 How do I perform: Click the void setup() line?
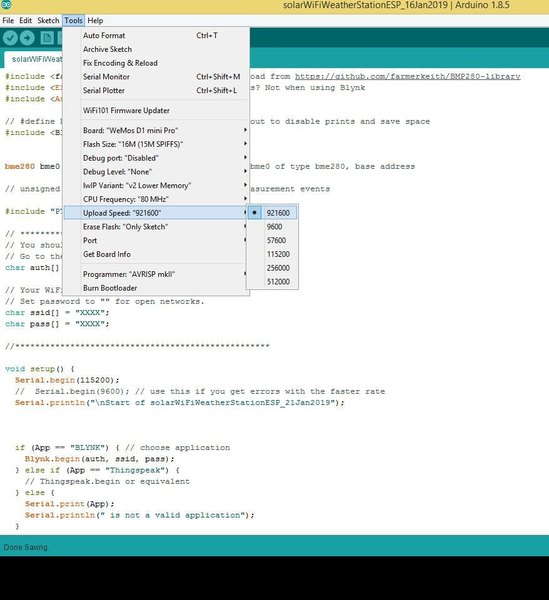click(40, 369)
